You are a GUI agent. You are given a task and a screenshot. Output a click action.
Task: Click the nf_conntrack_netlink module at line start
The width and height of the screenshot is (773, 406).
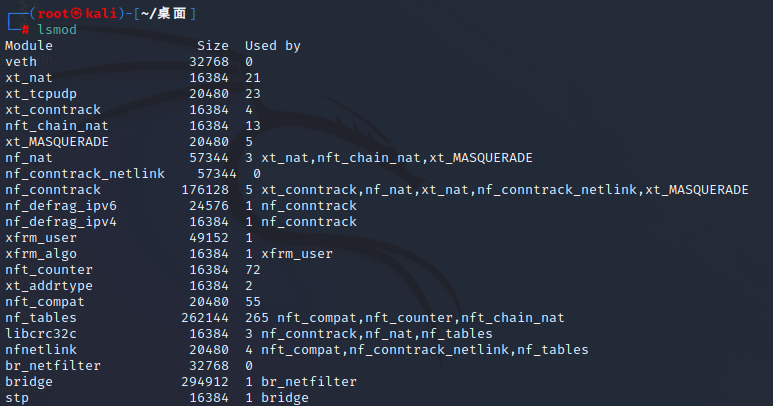(x=85, y=174)
